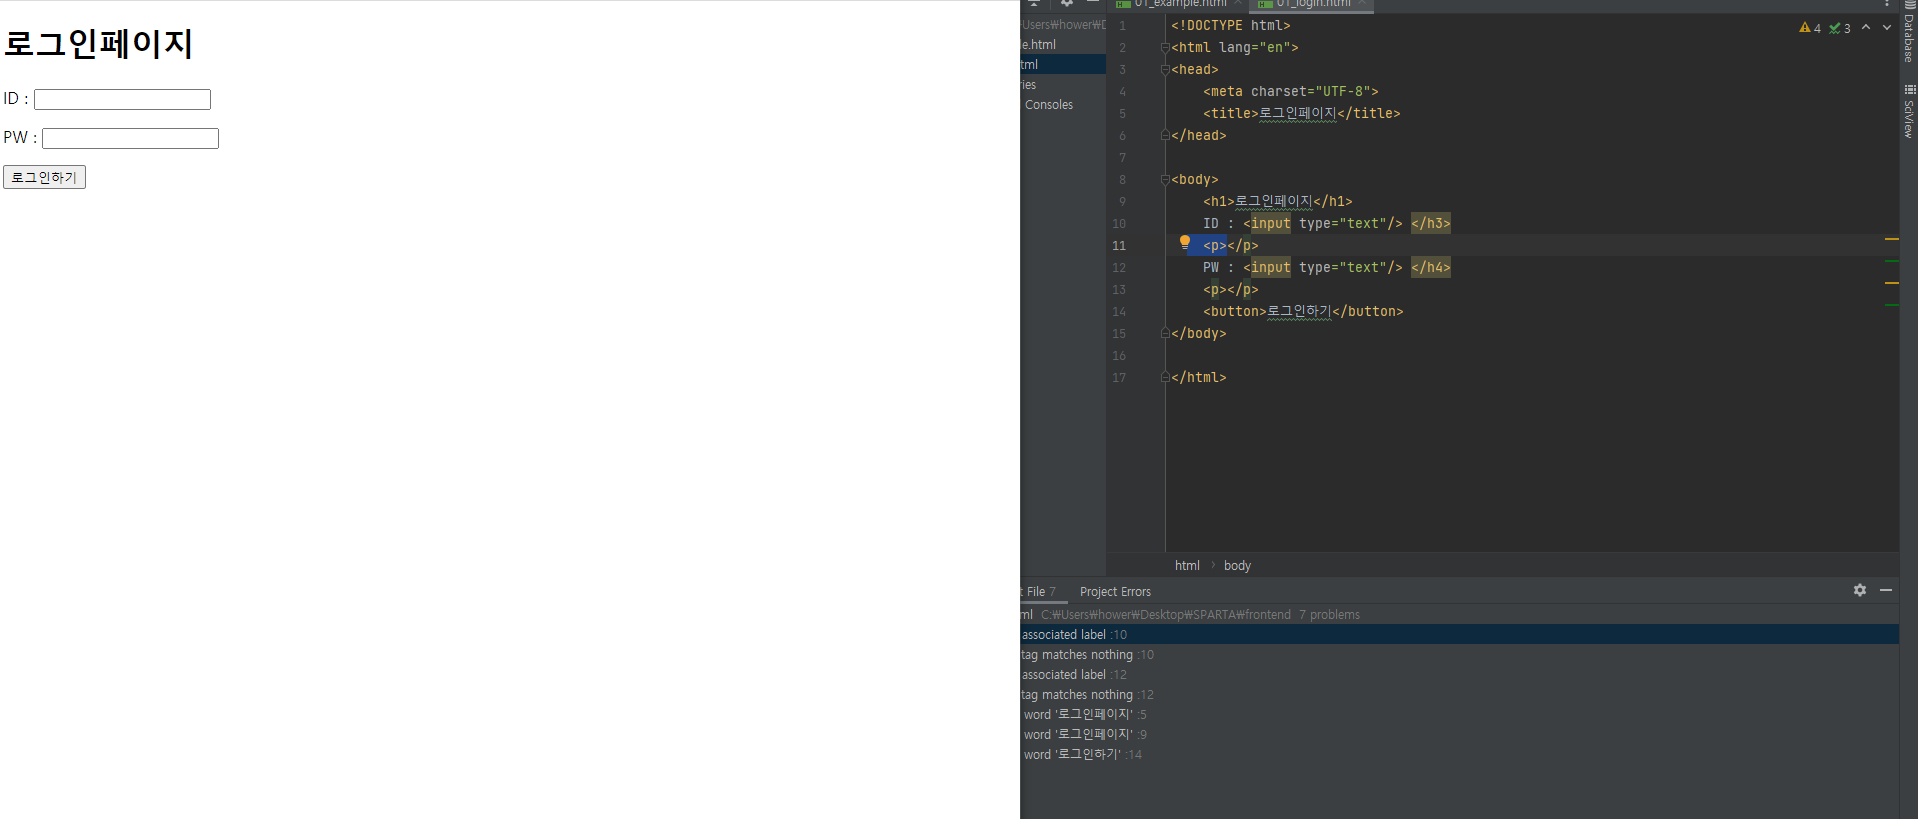Select the word '로그인하기' :14 problem row
The image size is (1918, 819).
tap(1459, 755)
